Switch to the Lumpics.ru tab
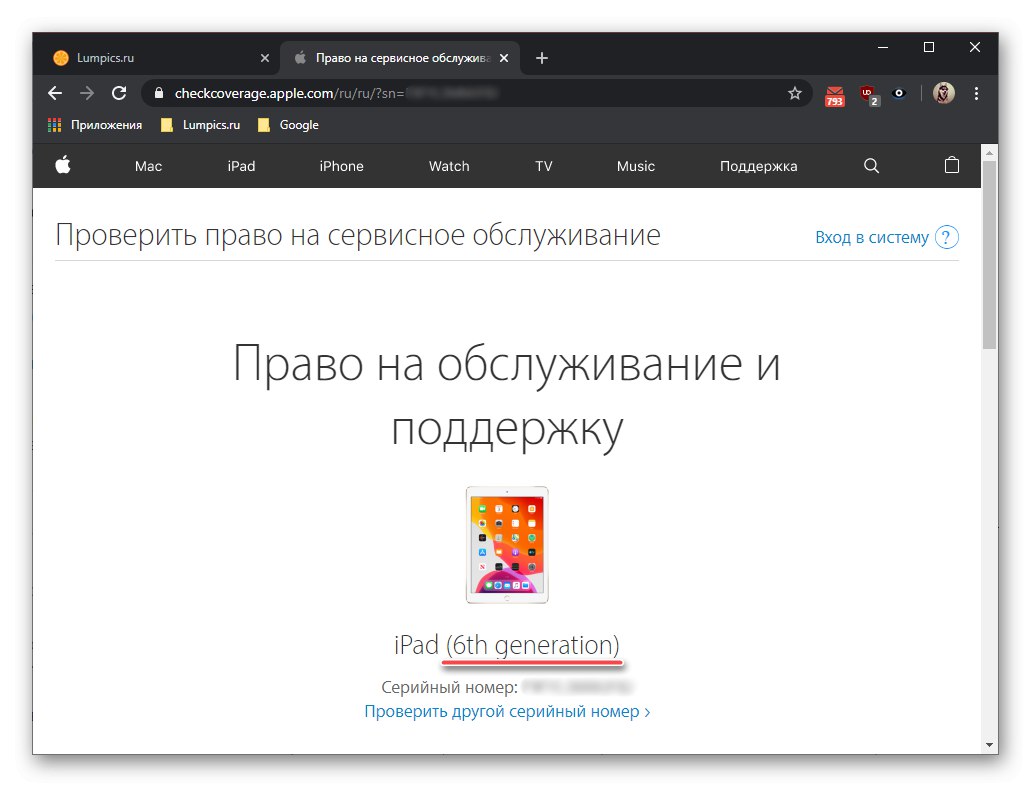Screen dimensions: 1031x787 click(x=160, y=58)
